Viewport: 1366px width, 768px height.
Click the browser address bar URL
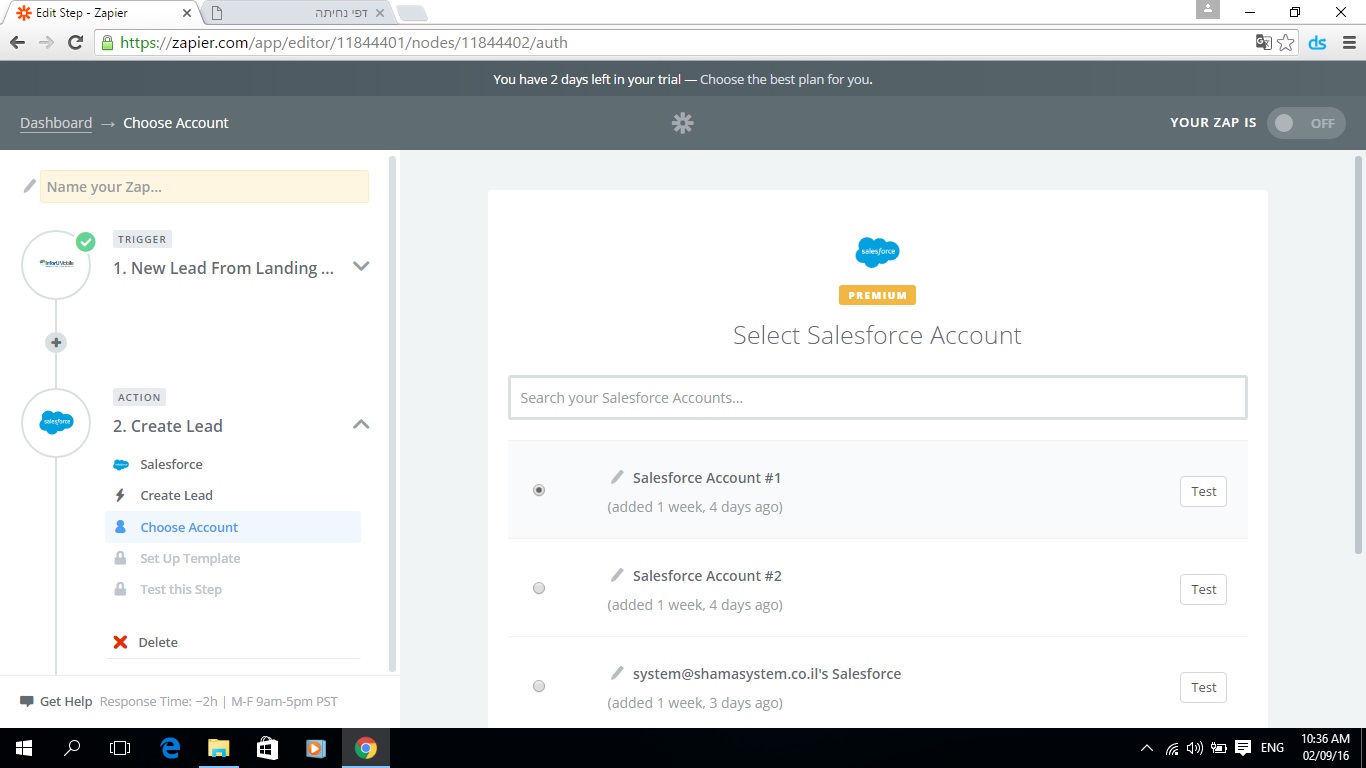pyautogui.click(x=344, y=43)
